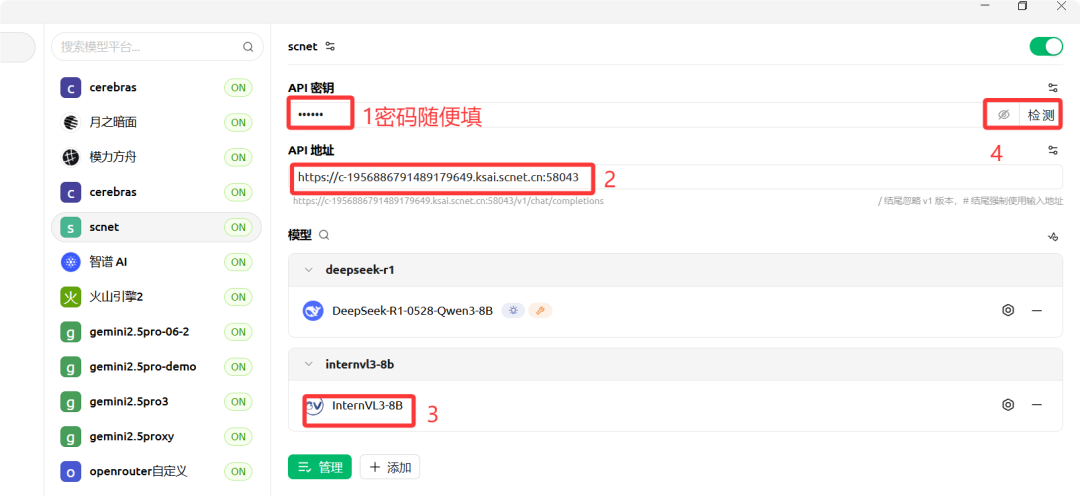Image resolution: width=1080 pixels, height=496 pixels.
Task: Open API 地址 settings icon
Action: tap(1052, 149)
